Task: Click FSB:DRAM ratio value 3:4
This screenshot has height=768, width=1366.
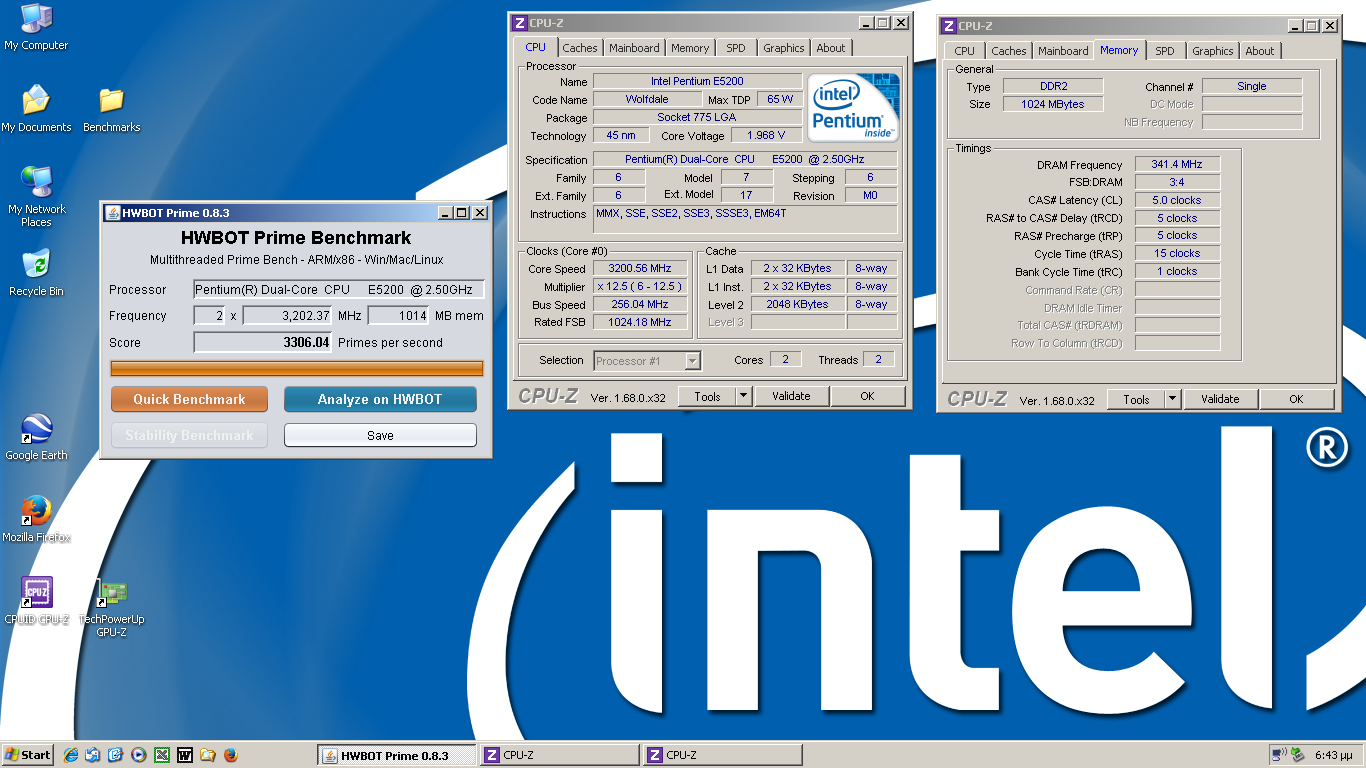Action: [1177, 182]
